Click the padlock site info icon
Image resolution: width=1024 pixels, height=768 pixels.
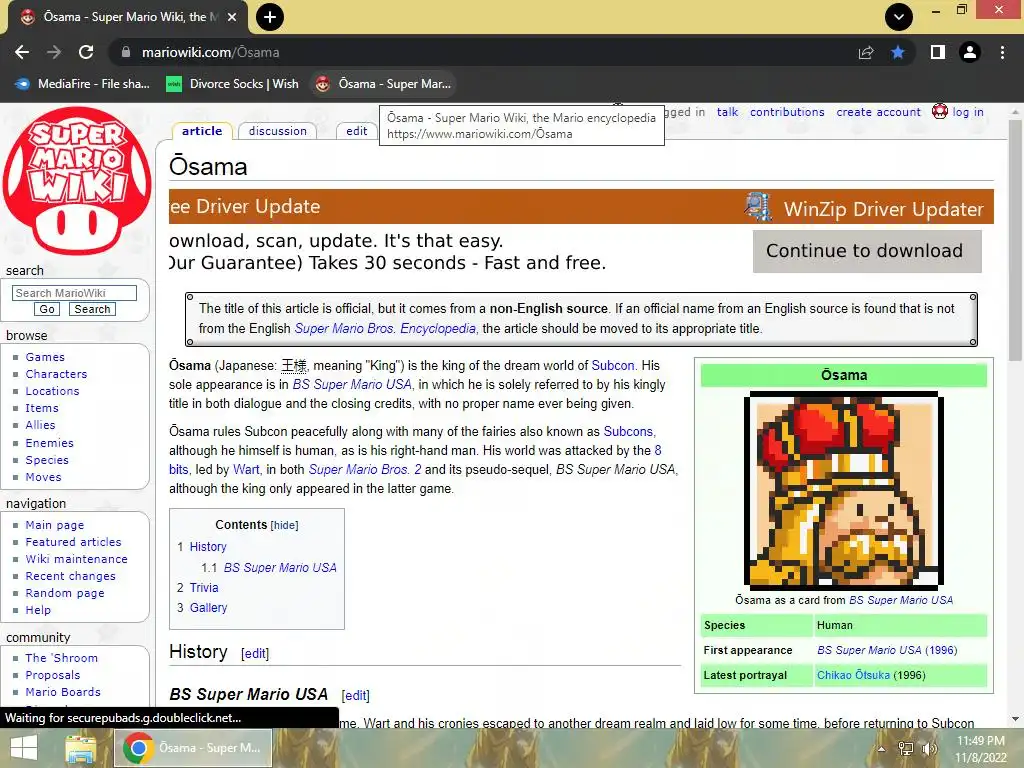126,52
